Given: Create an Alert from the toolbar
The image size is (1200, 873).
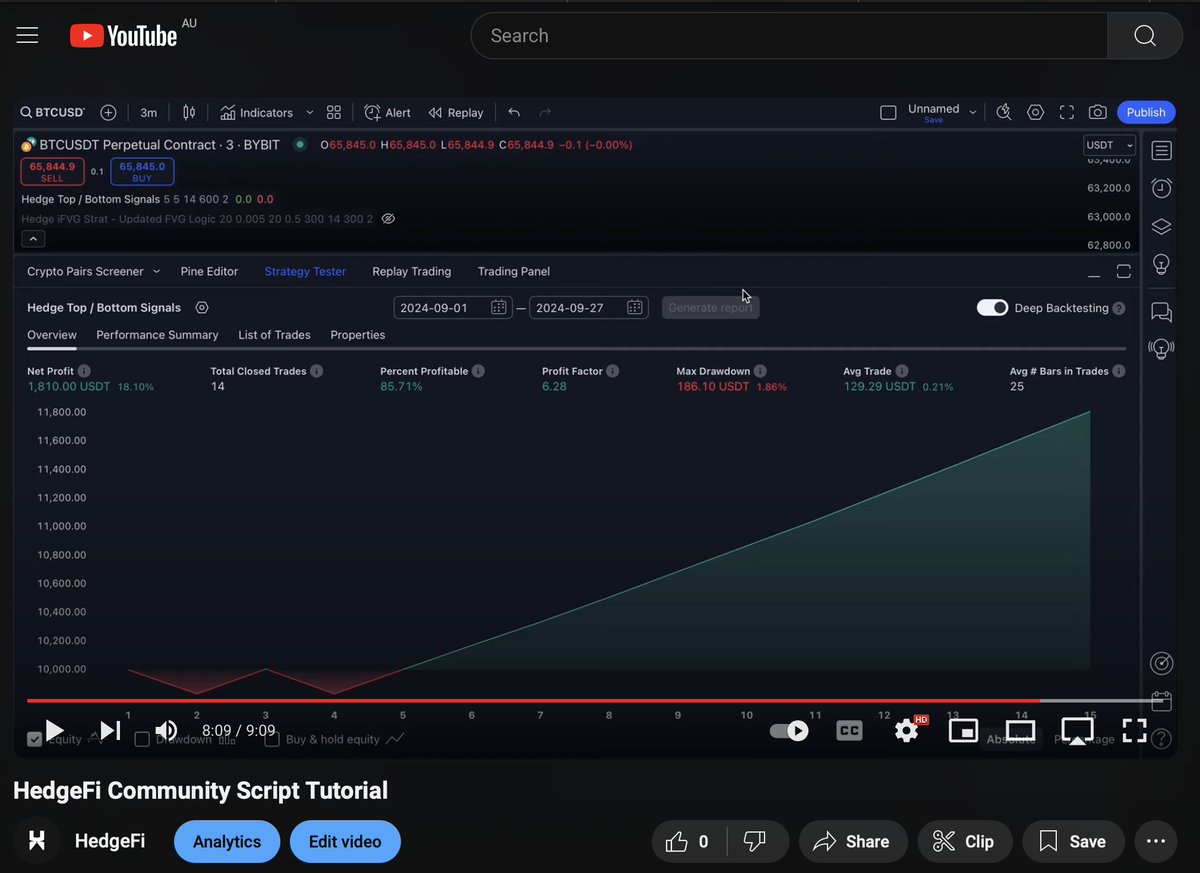Looking at the screenshot, I should pos(388,113).
